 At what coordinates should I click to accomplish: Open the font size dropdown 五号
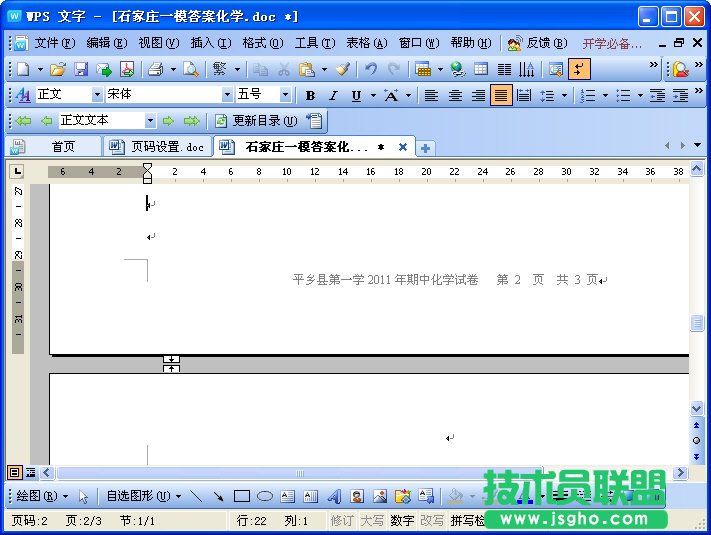coord(285,95)
